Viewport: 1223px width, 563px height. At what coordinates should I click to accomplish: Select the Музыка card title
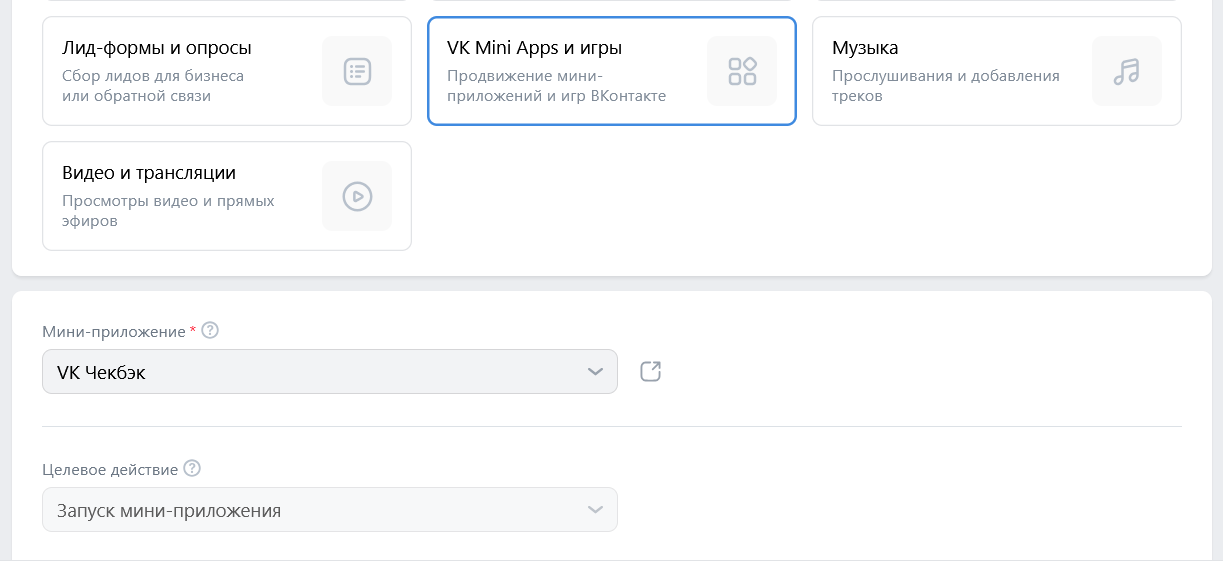[865, 48]
